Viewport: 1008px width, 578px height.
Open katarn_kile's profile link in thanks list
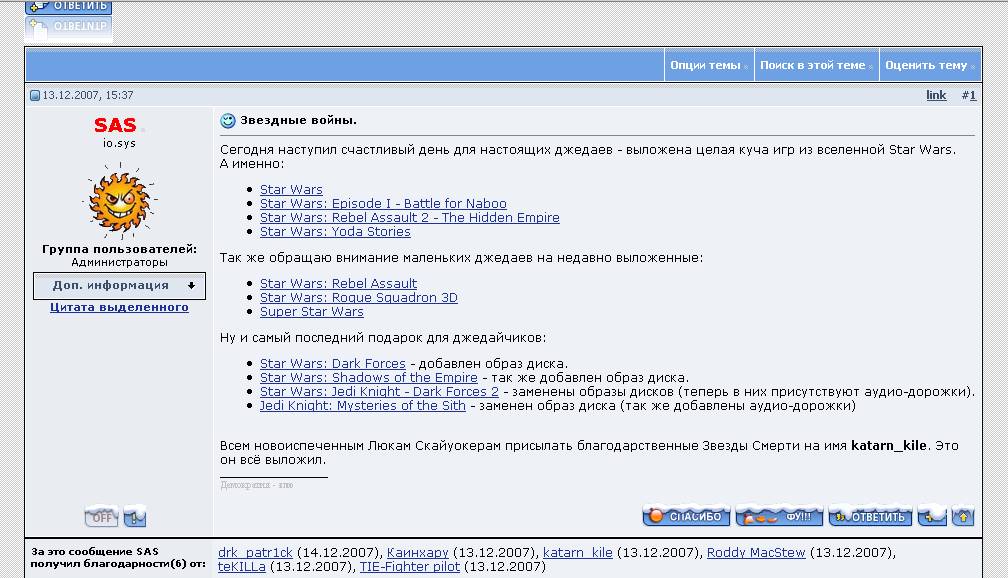(578, 553)
